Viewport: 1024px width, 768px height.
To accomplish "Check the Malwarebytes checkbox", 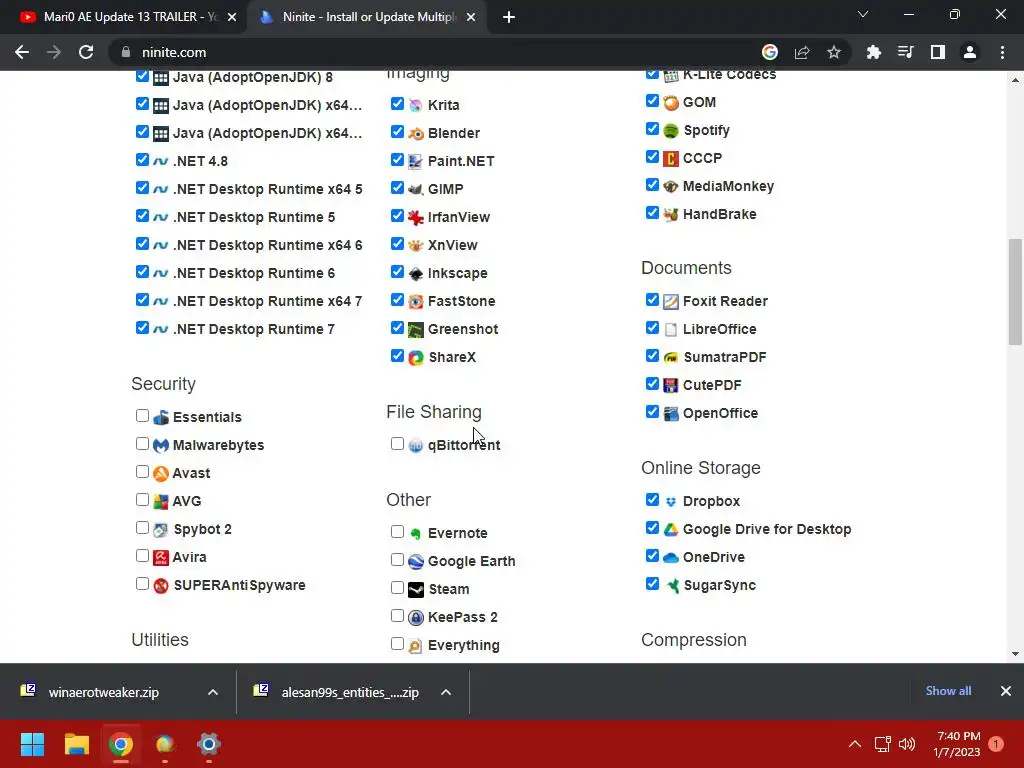I will pos(142,444).
